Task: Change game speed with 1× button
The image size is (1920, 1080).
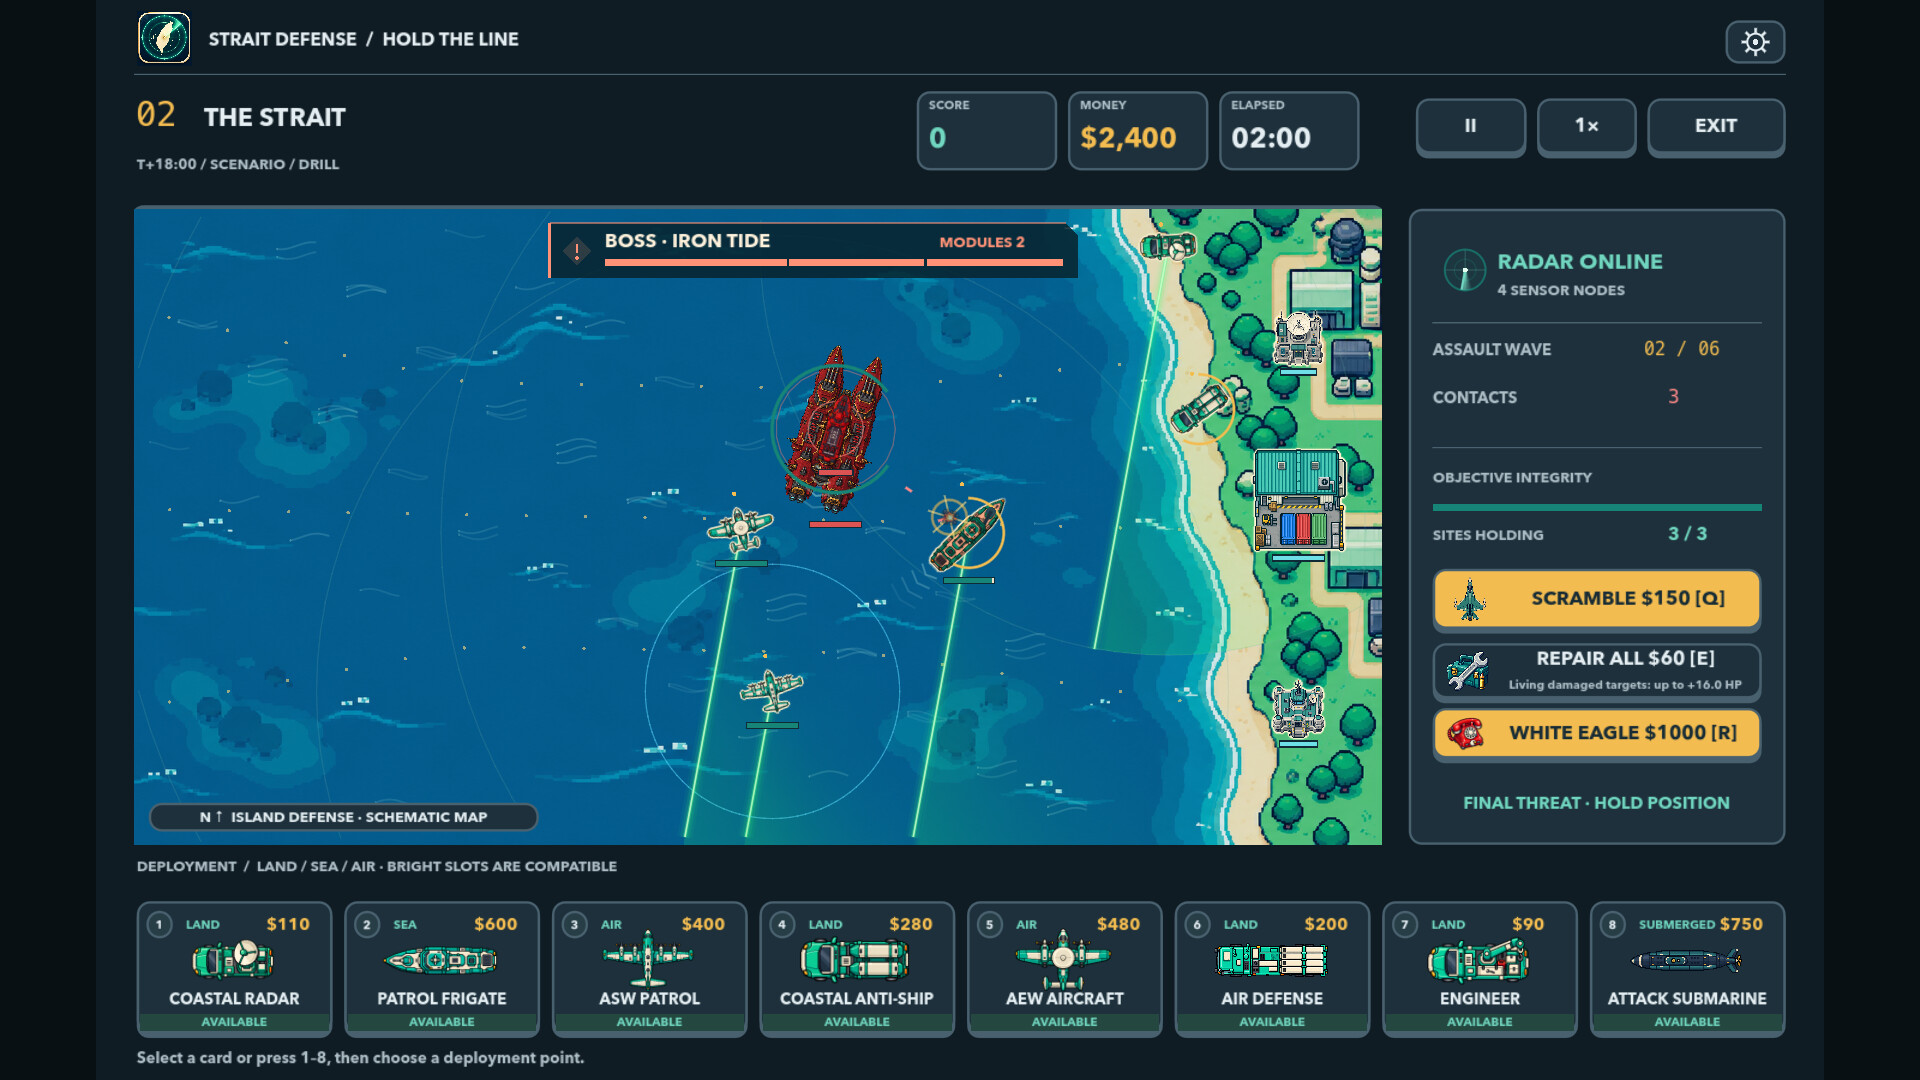Action: click(x=1586, y=126)
